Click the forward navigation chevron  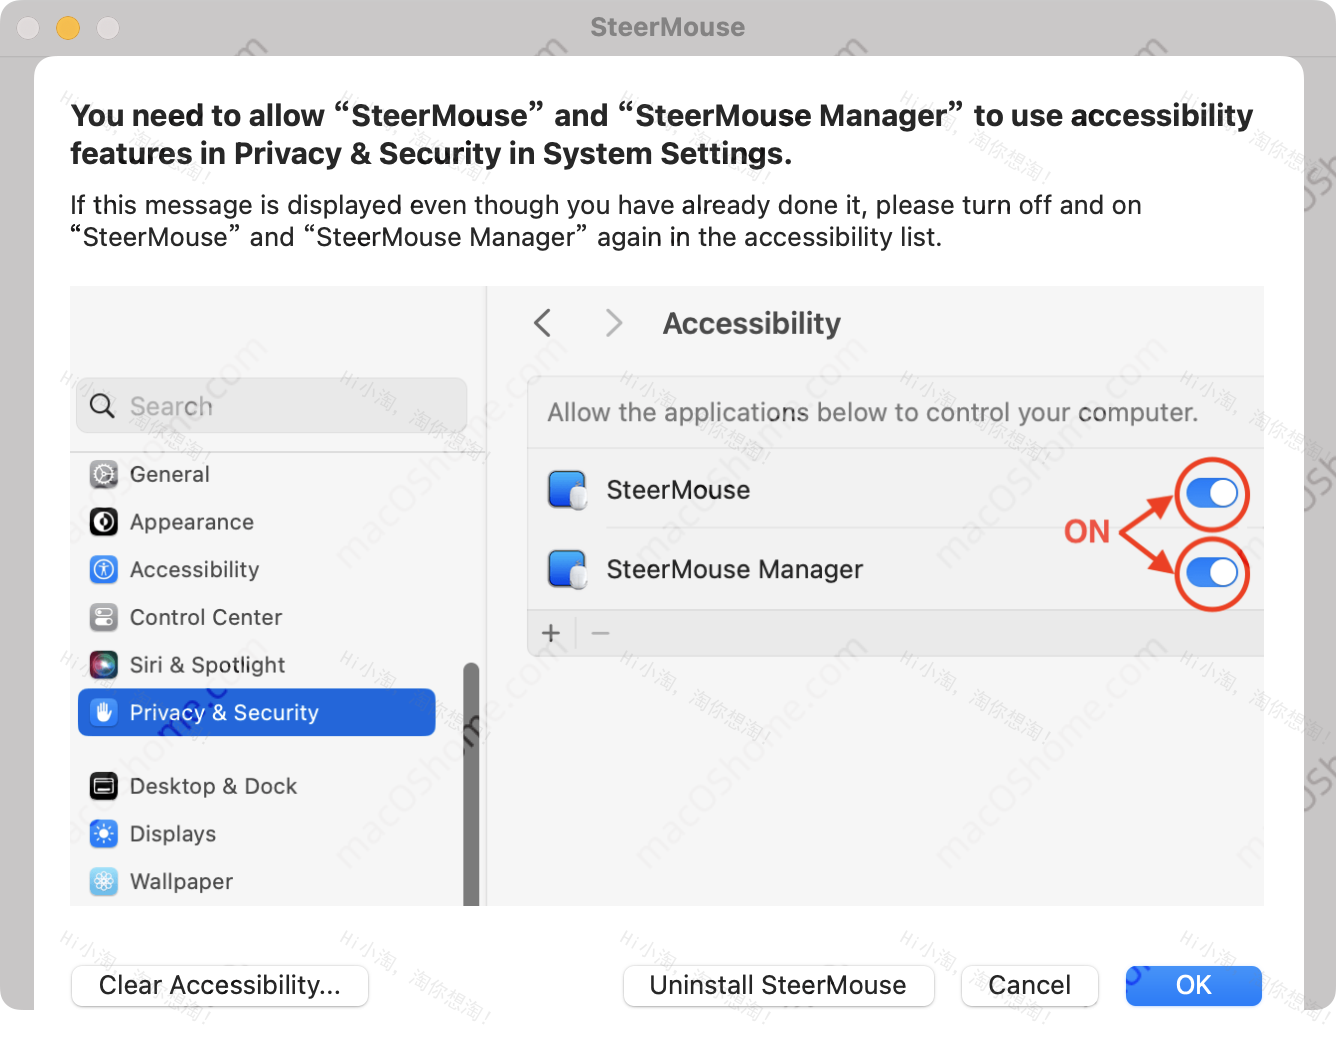click(614, 322)
